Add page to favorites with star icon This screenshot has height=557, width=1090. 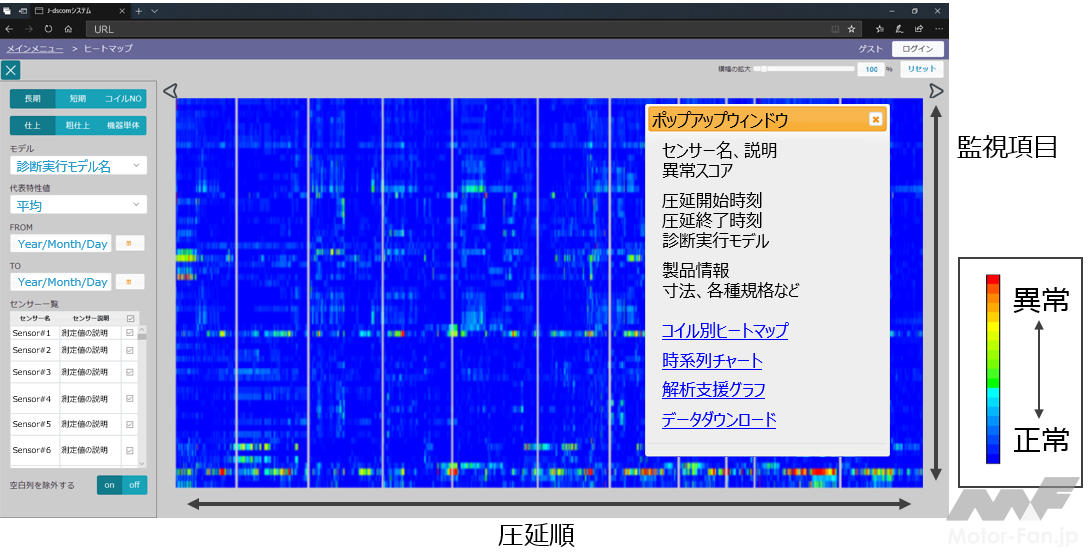(852, 29)
